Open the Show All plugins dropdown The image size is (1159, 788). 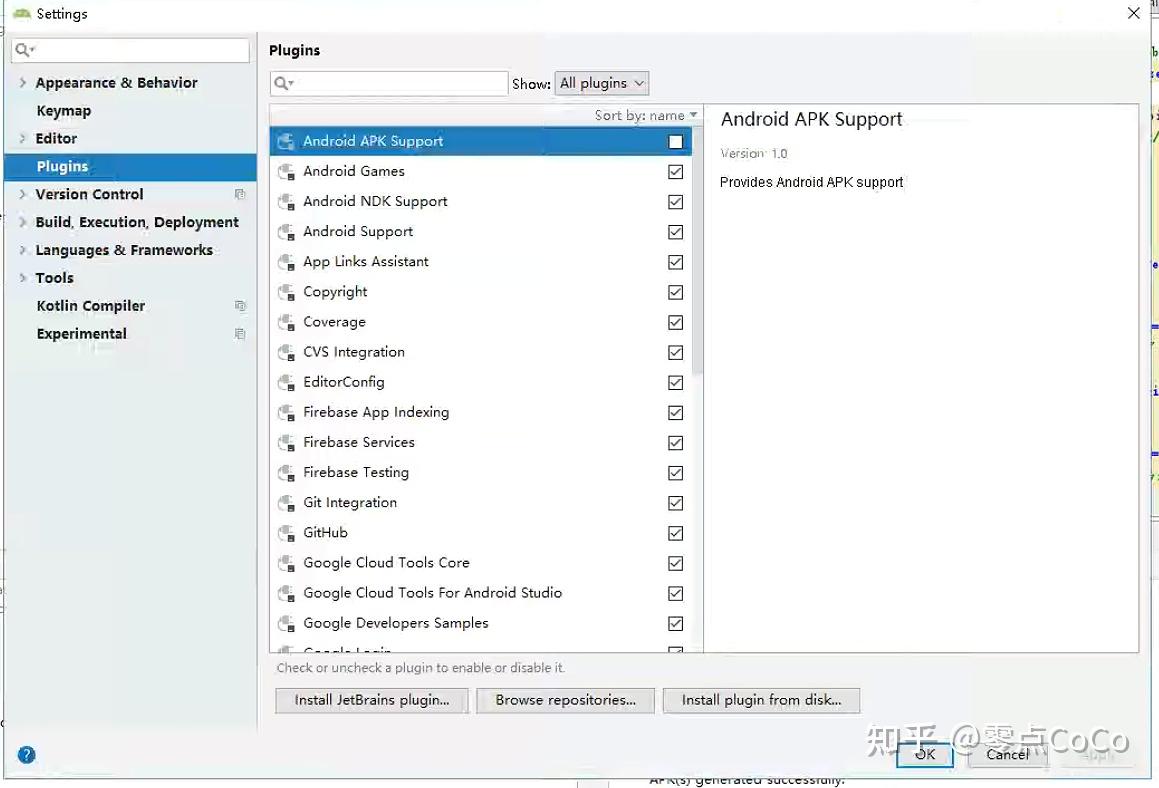point(602,84)
